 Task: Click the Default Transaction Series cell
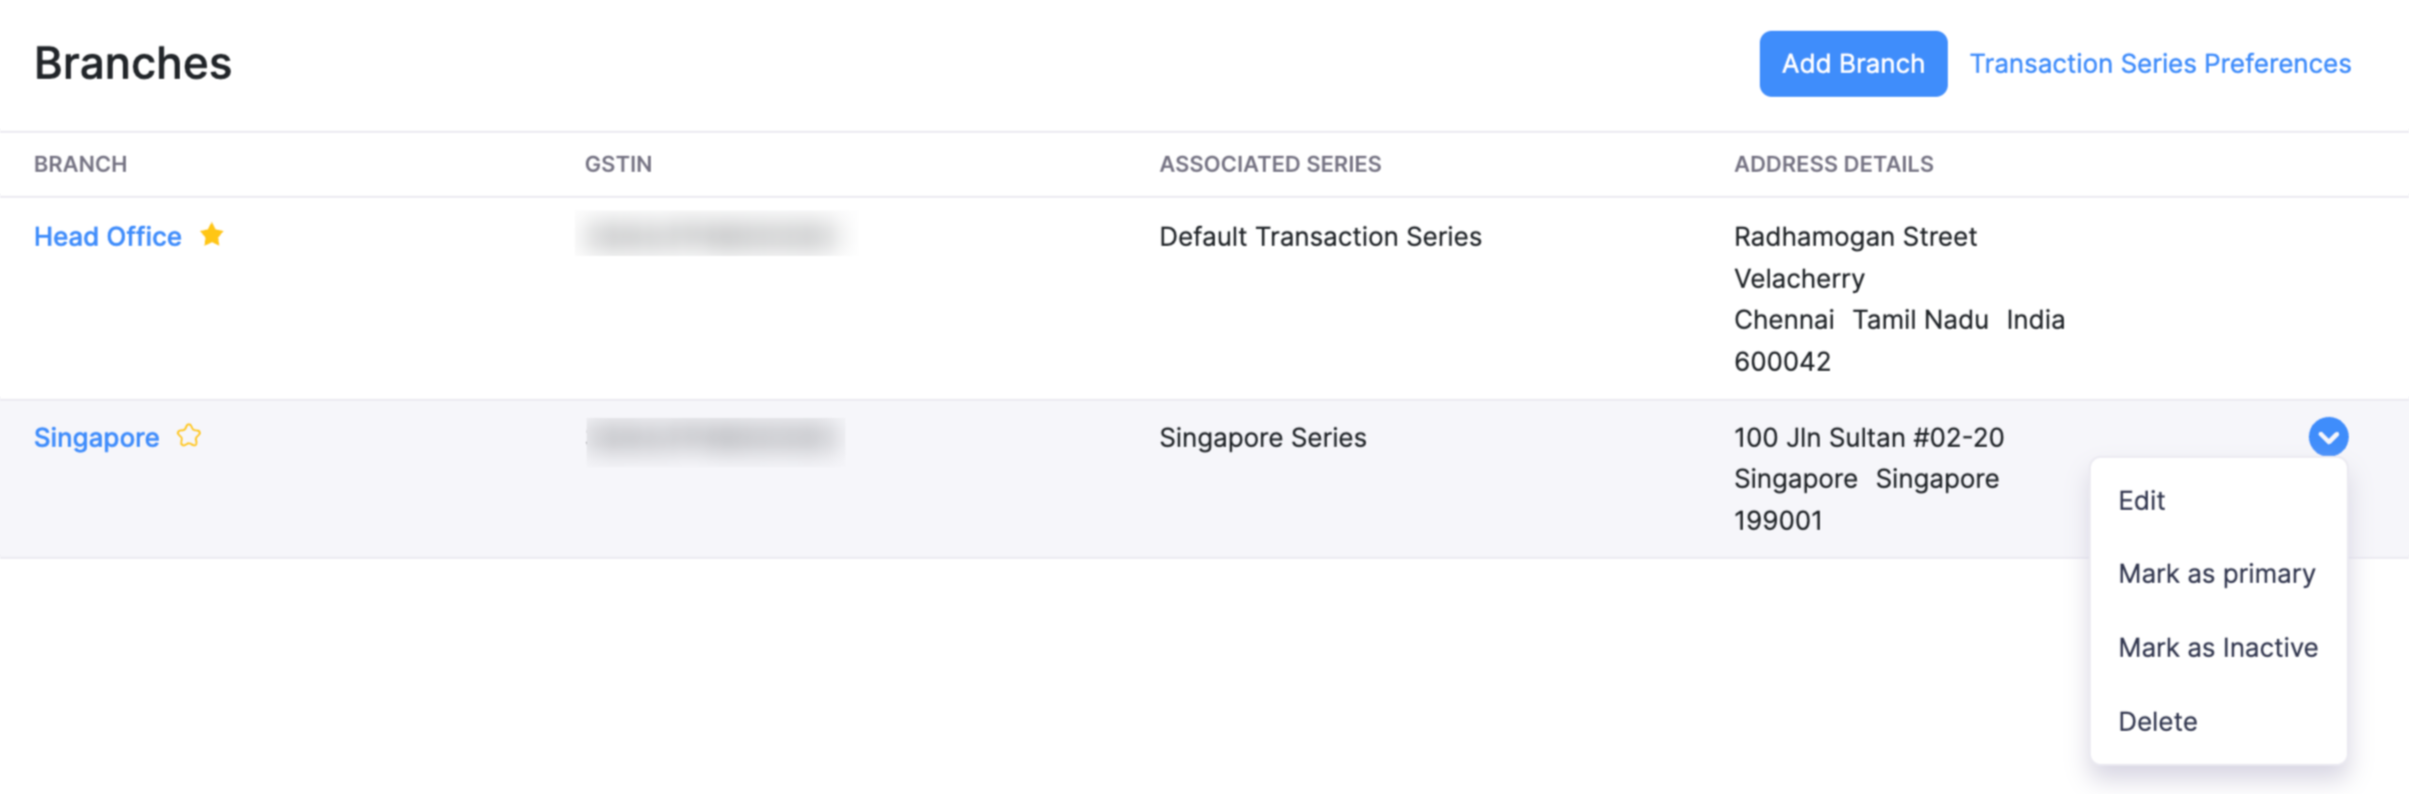1319,237
